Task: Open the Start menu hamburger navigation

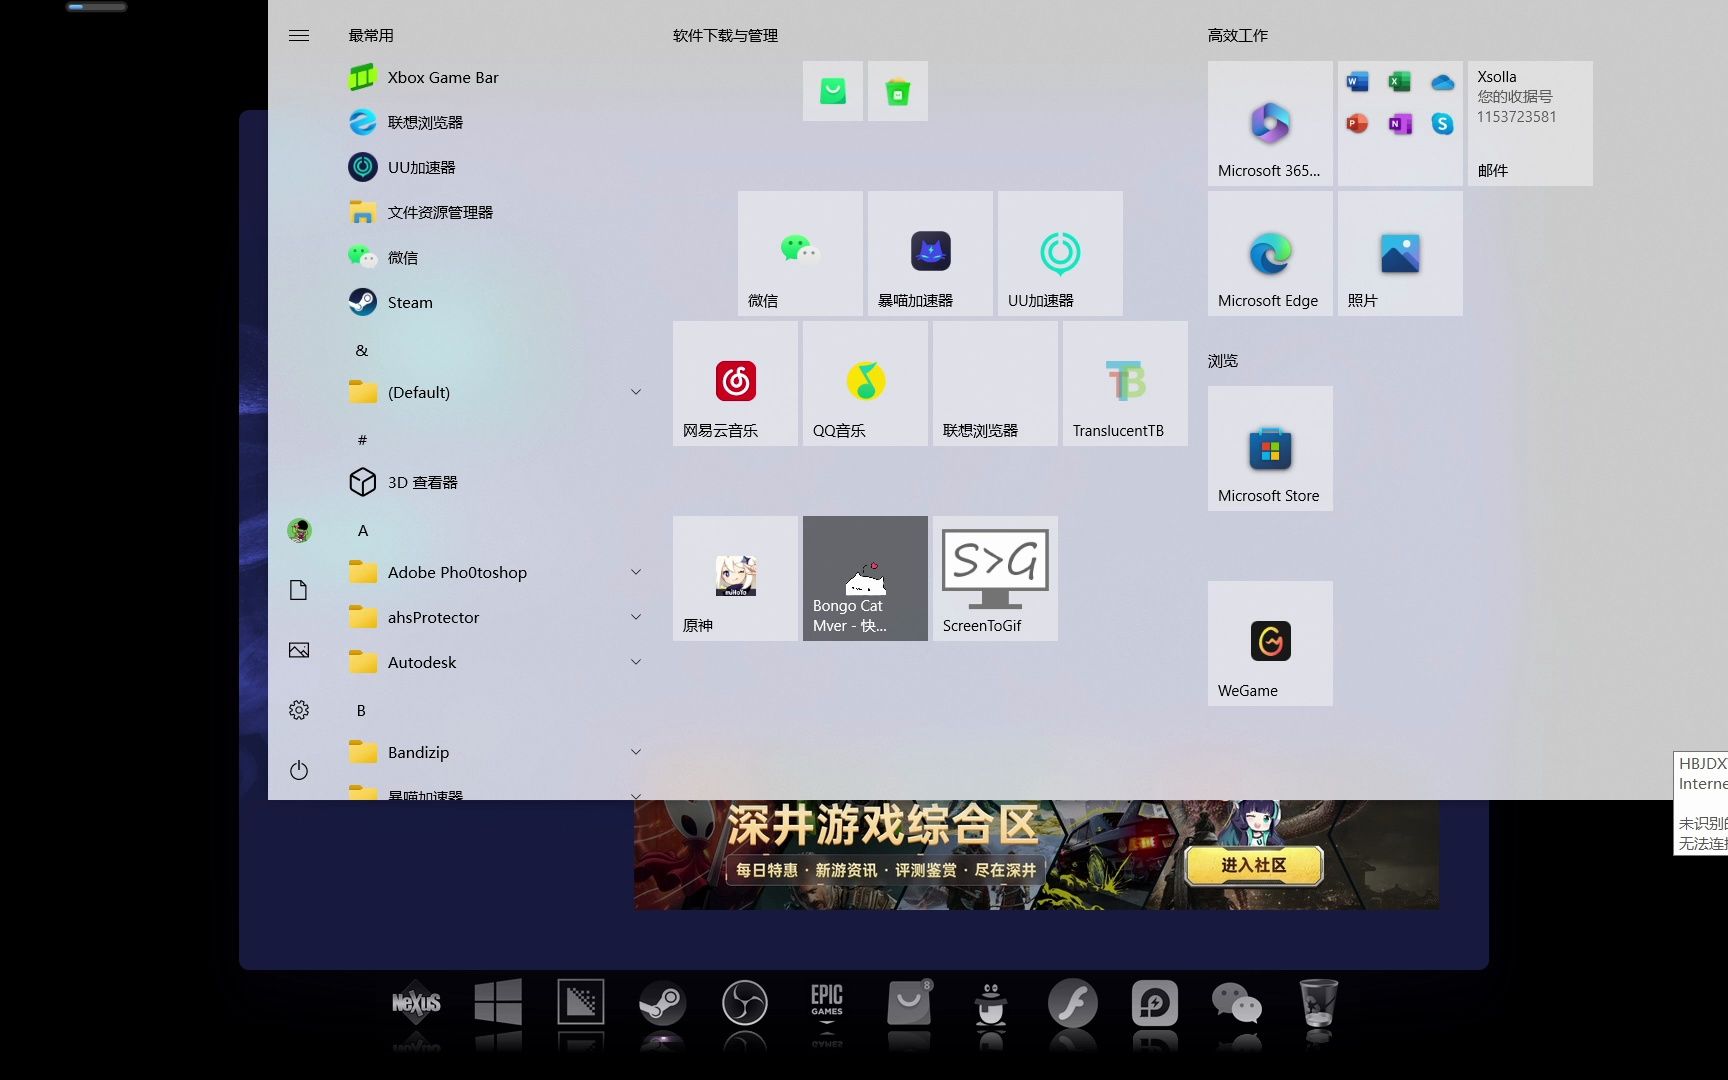Action: (298, 35)
